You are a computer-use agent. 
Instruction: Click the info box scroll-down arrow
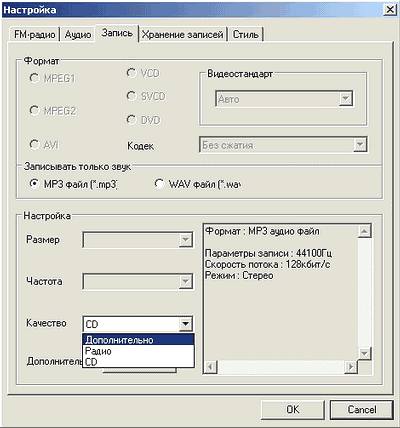pyautogui.click(x=364, y=353)
